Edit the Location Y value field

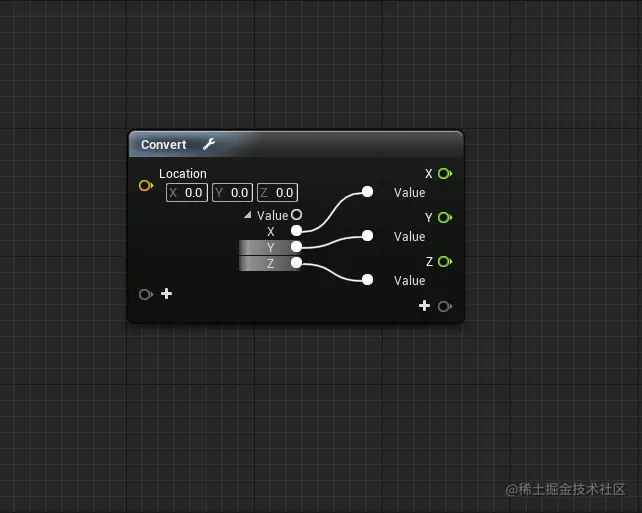click(233, 192)
